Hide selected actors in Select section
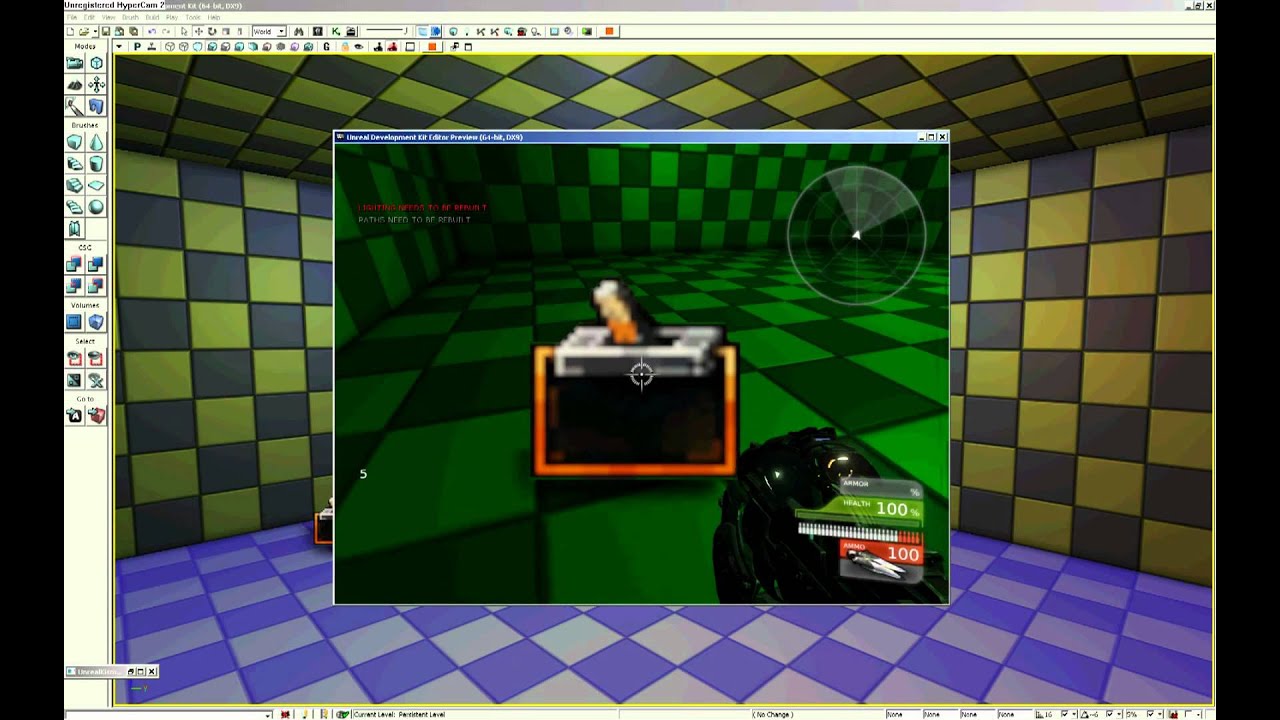The width and height of the screenshot is (1280, 720). coord(96,358)
